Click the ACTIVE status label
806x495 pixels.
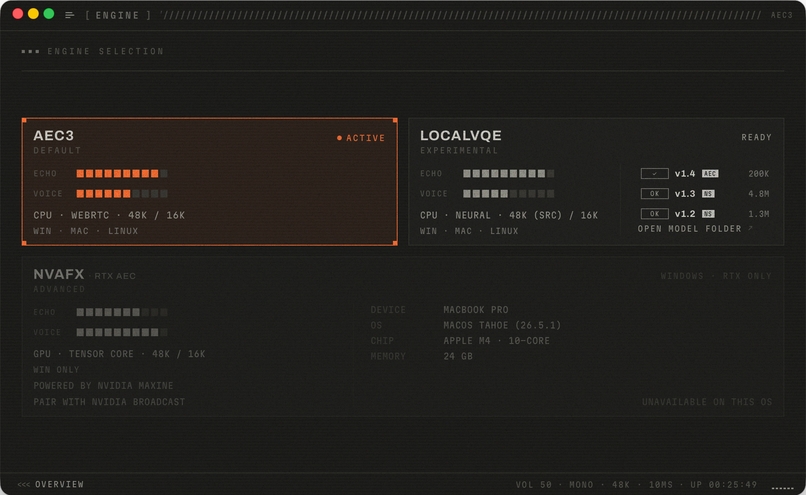tap(365, 138)
